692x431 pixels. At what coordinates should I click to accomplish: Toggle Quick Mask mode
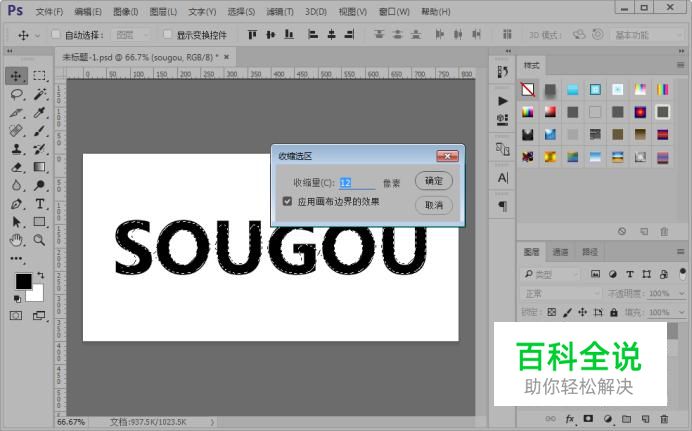coord(16,316)
